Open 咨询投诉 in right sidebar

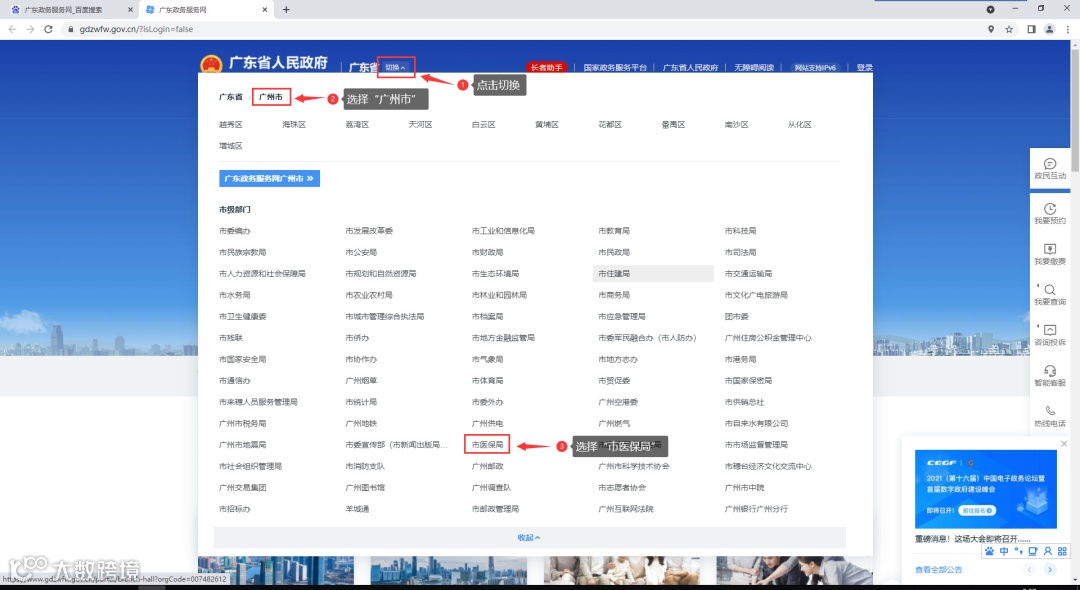tap(1050, 335)
